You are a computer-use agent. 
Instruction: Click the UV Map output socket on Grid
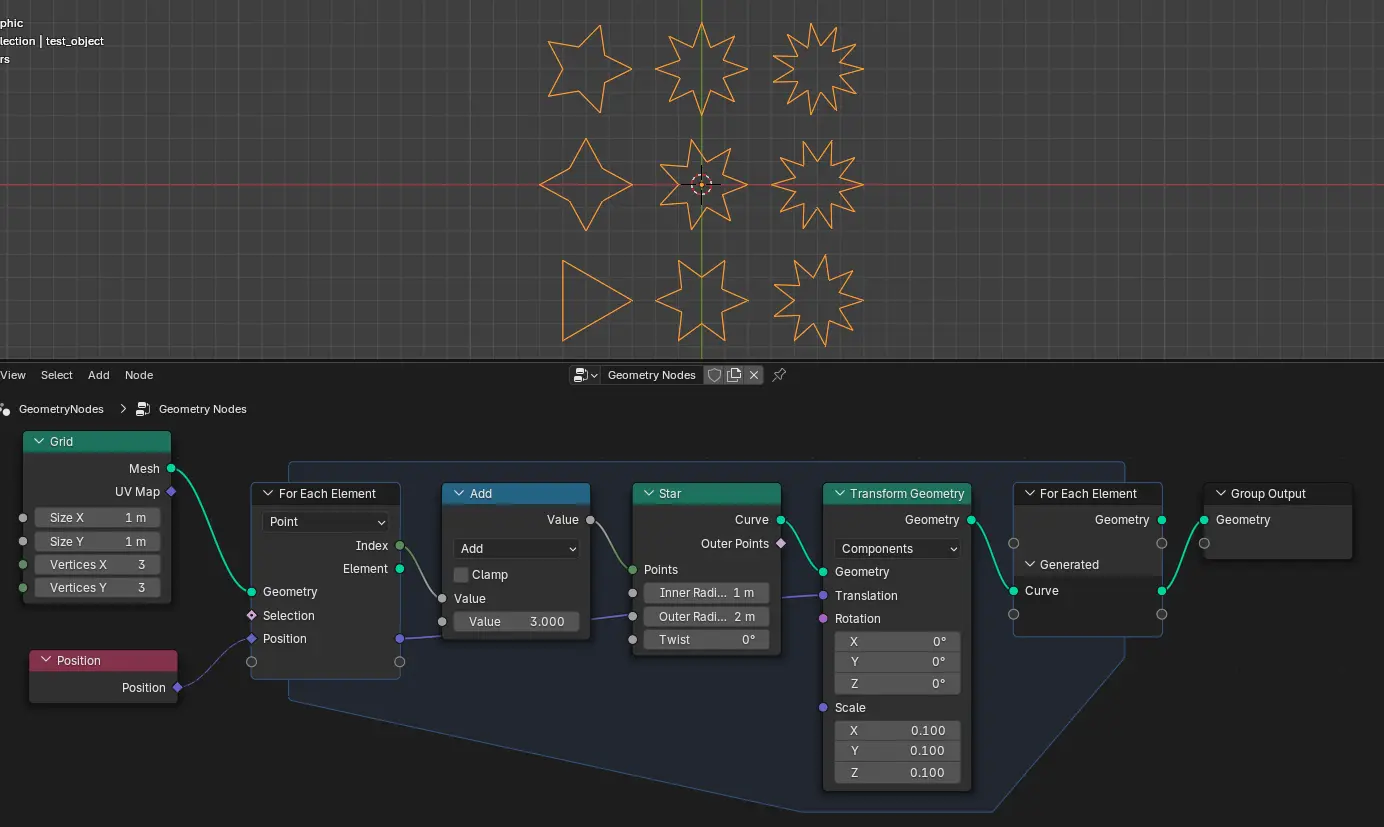point(171,491)
